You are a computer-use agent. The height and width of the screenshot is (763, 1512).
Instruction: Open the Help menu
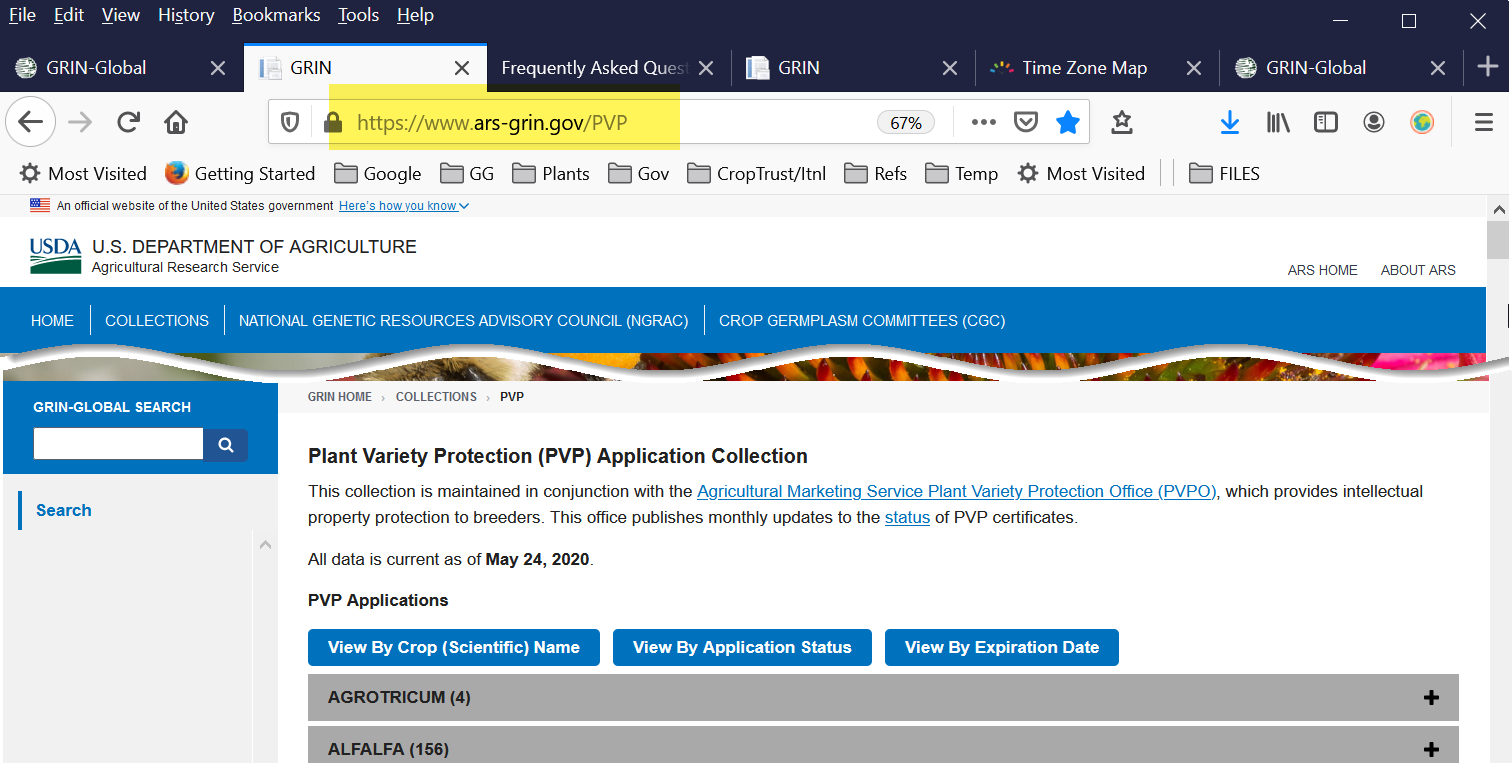click(415, 15)
